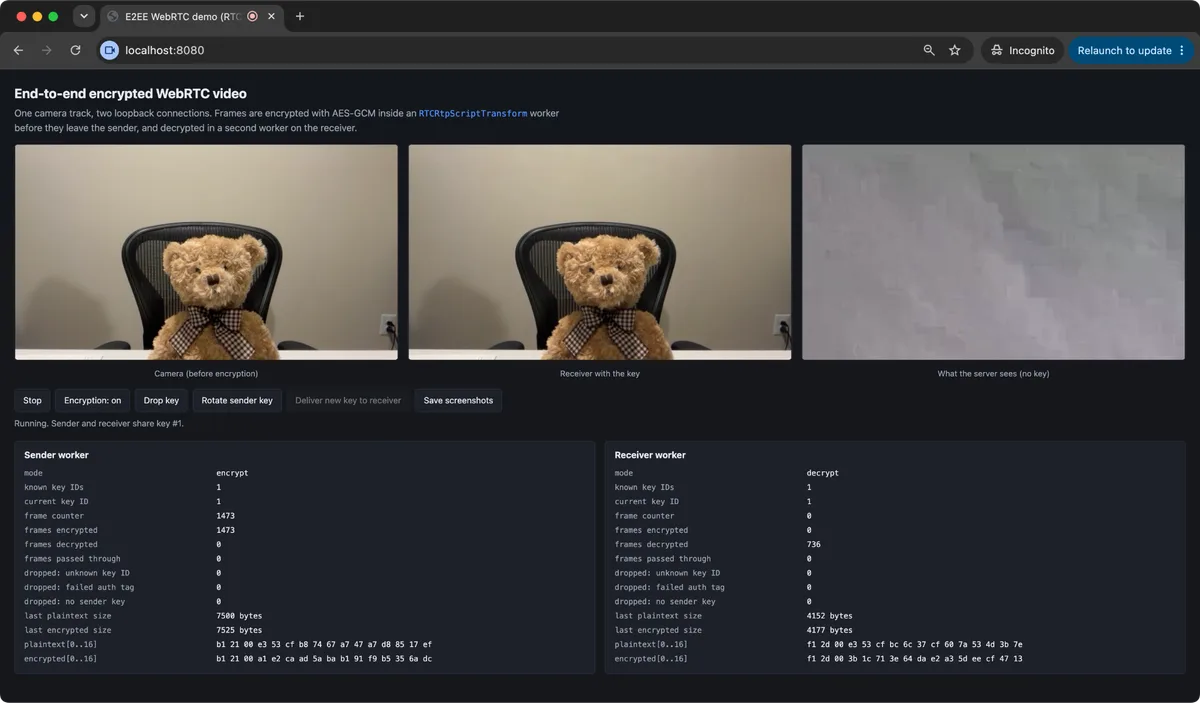Click the RTCRtpScriptTransform link
Screen dimensions: 1200x703
473,114
